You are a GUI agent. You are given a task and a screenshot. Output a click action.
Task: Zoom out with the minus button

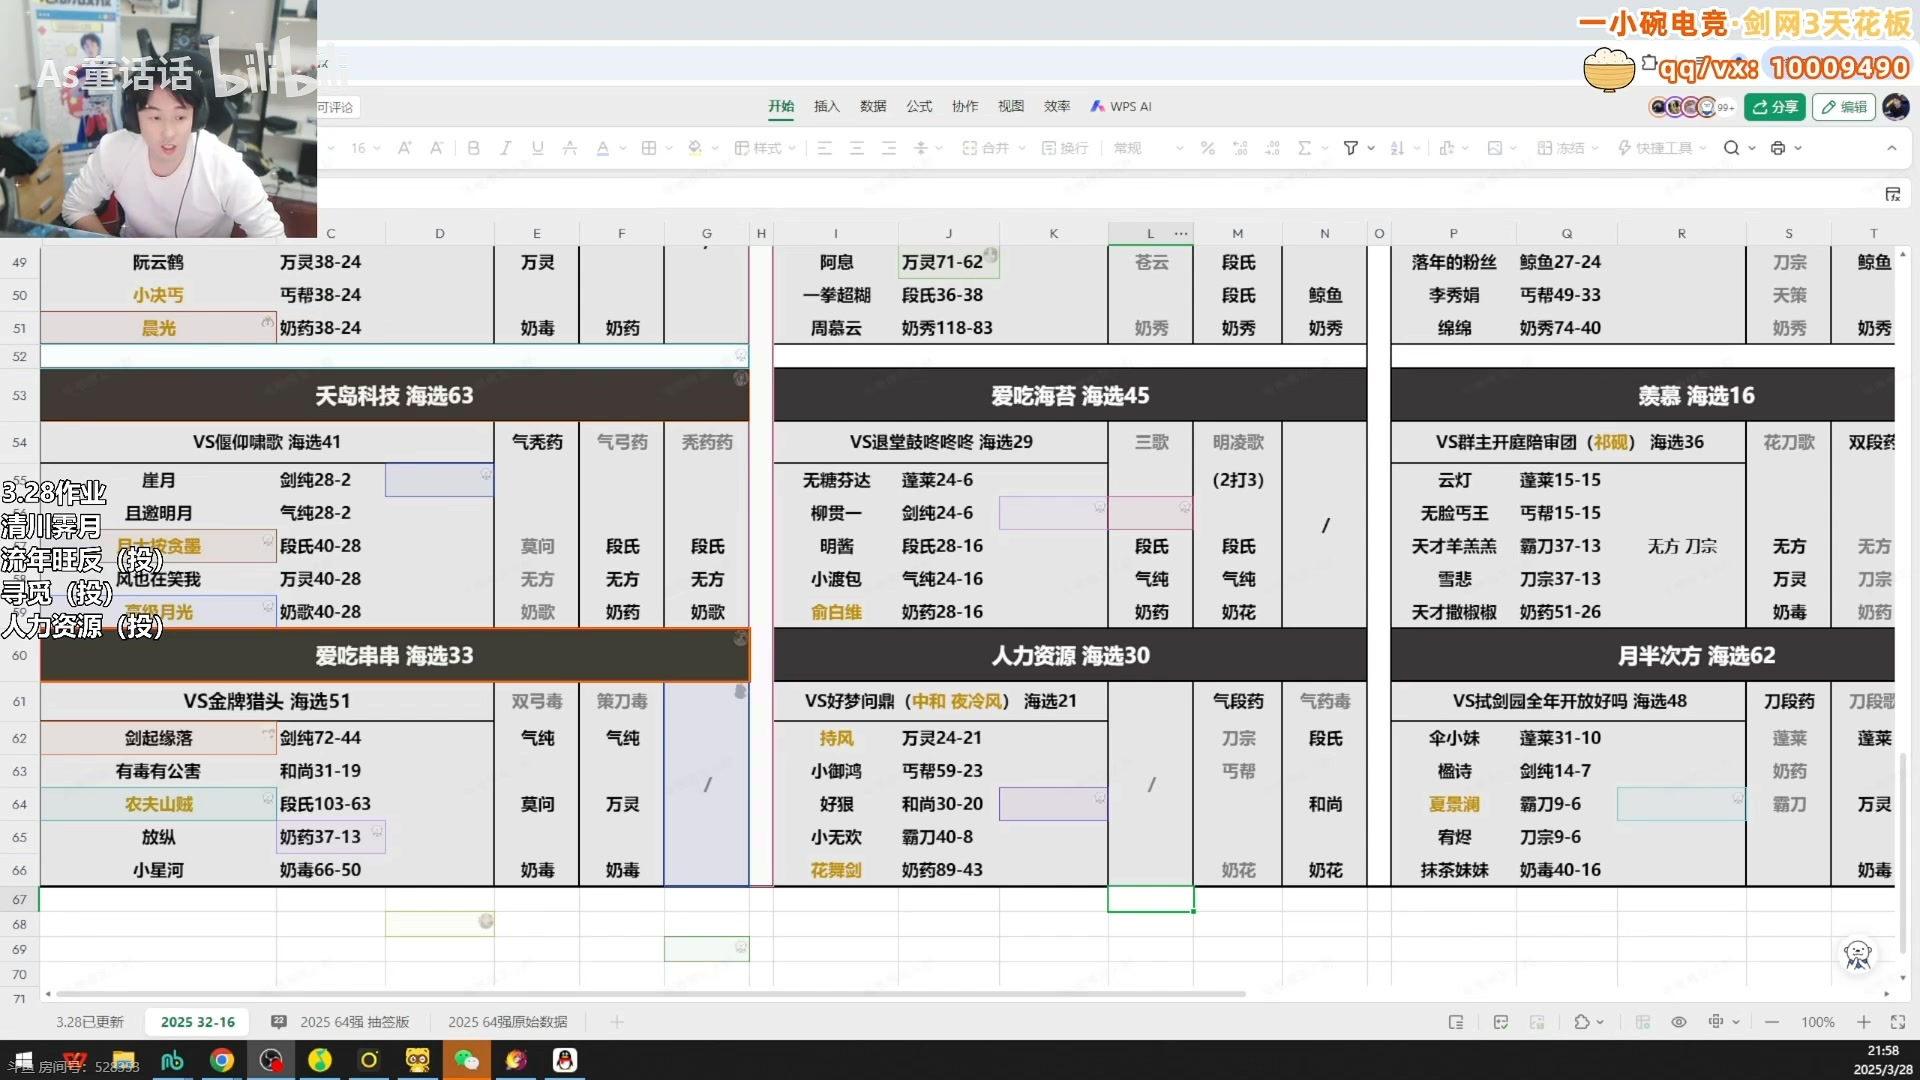coord(1772,1022)
